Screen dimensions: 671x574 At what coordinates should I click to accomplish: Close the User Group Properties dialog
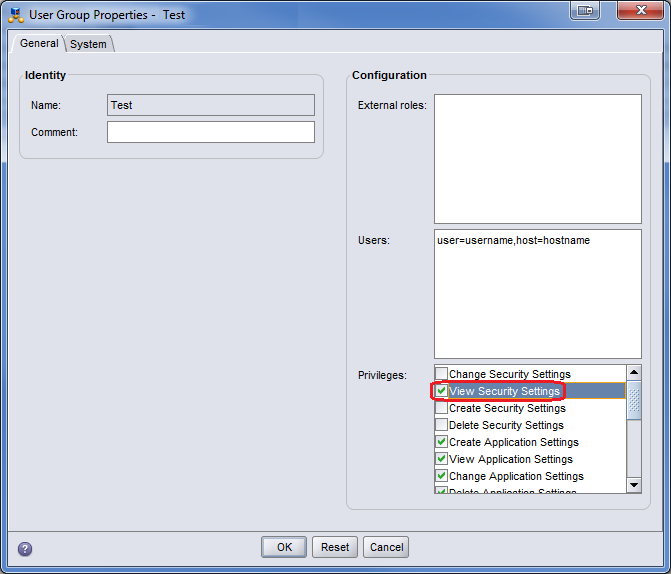click(x=641, y=10)
